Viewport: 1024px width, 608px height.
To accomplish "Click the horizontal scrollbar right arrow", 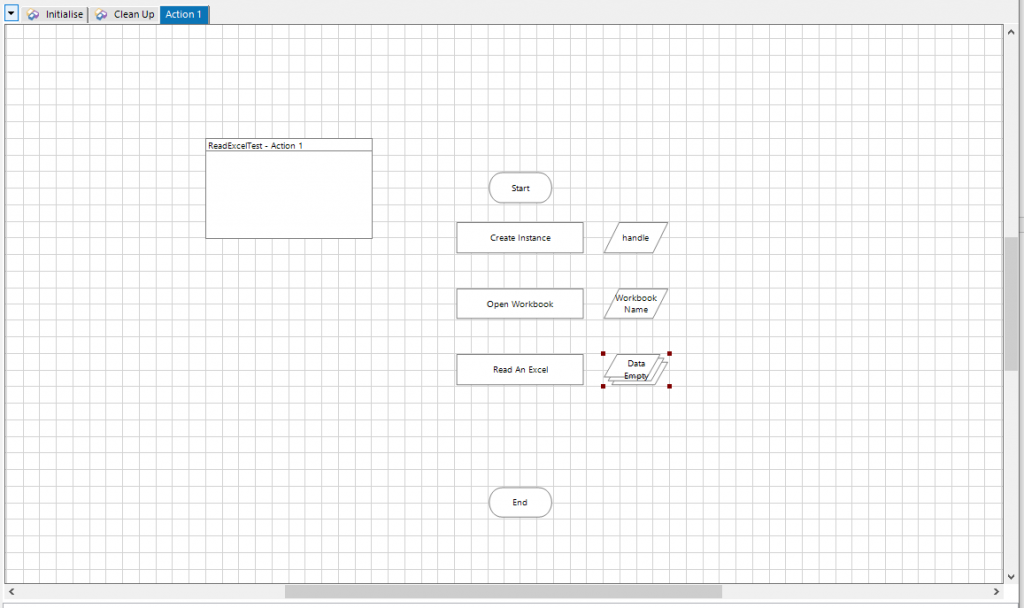I will [x=996, y=592].
